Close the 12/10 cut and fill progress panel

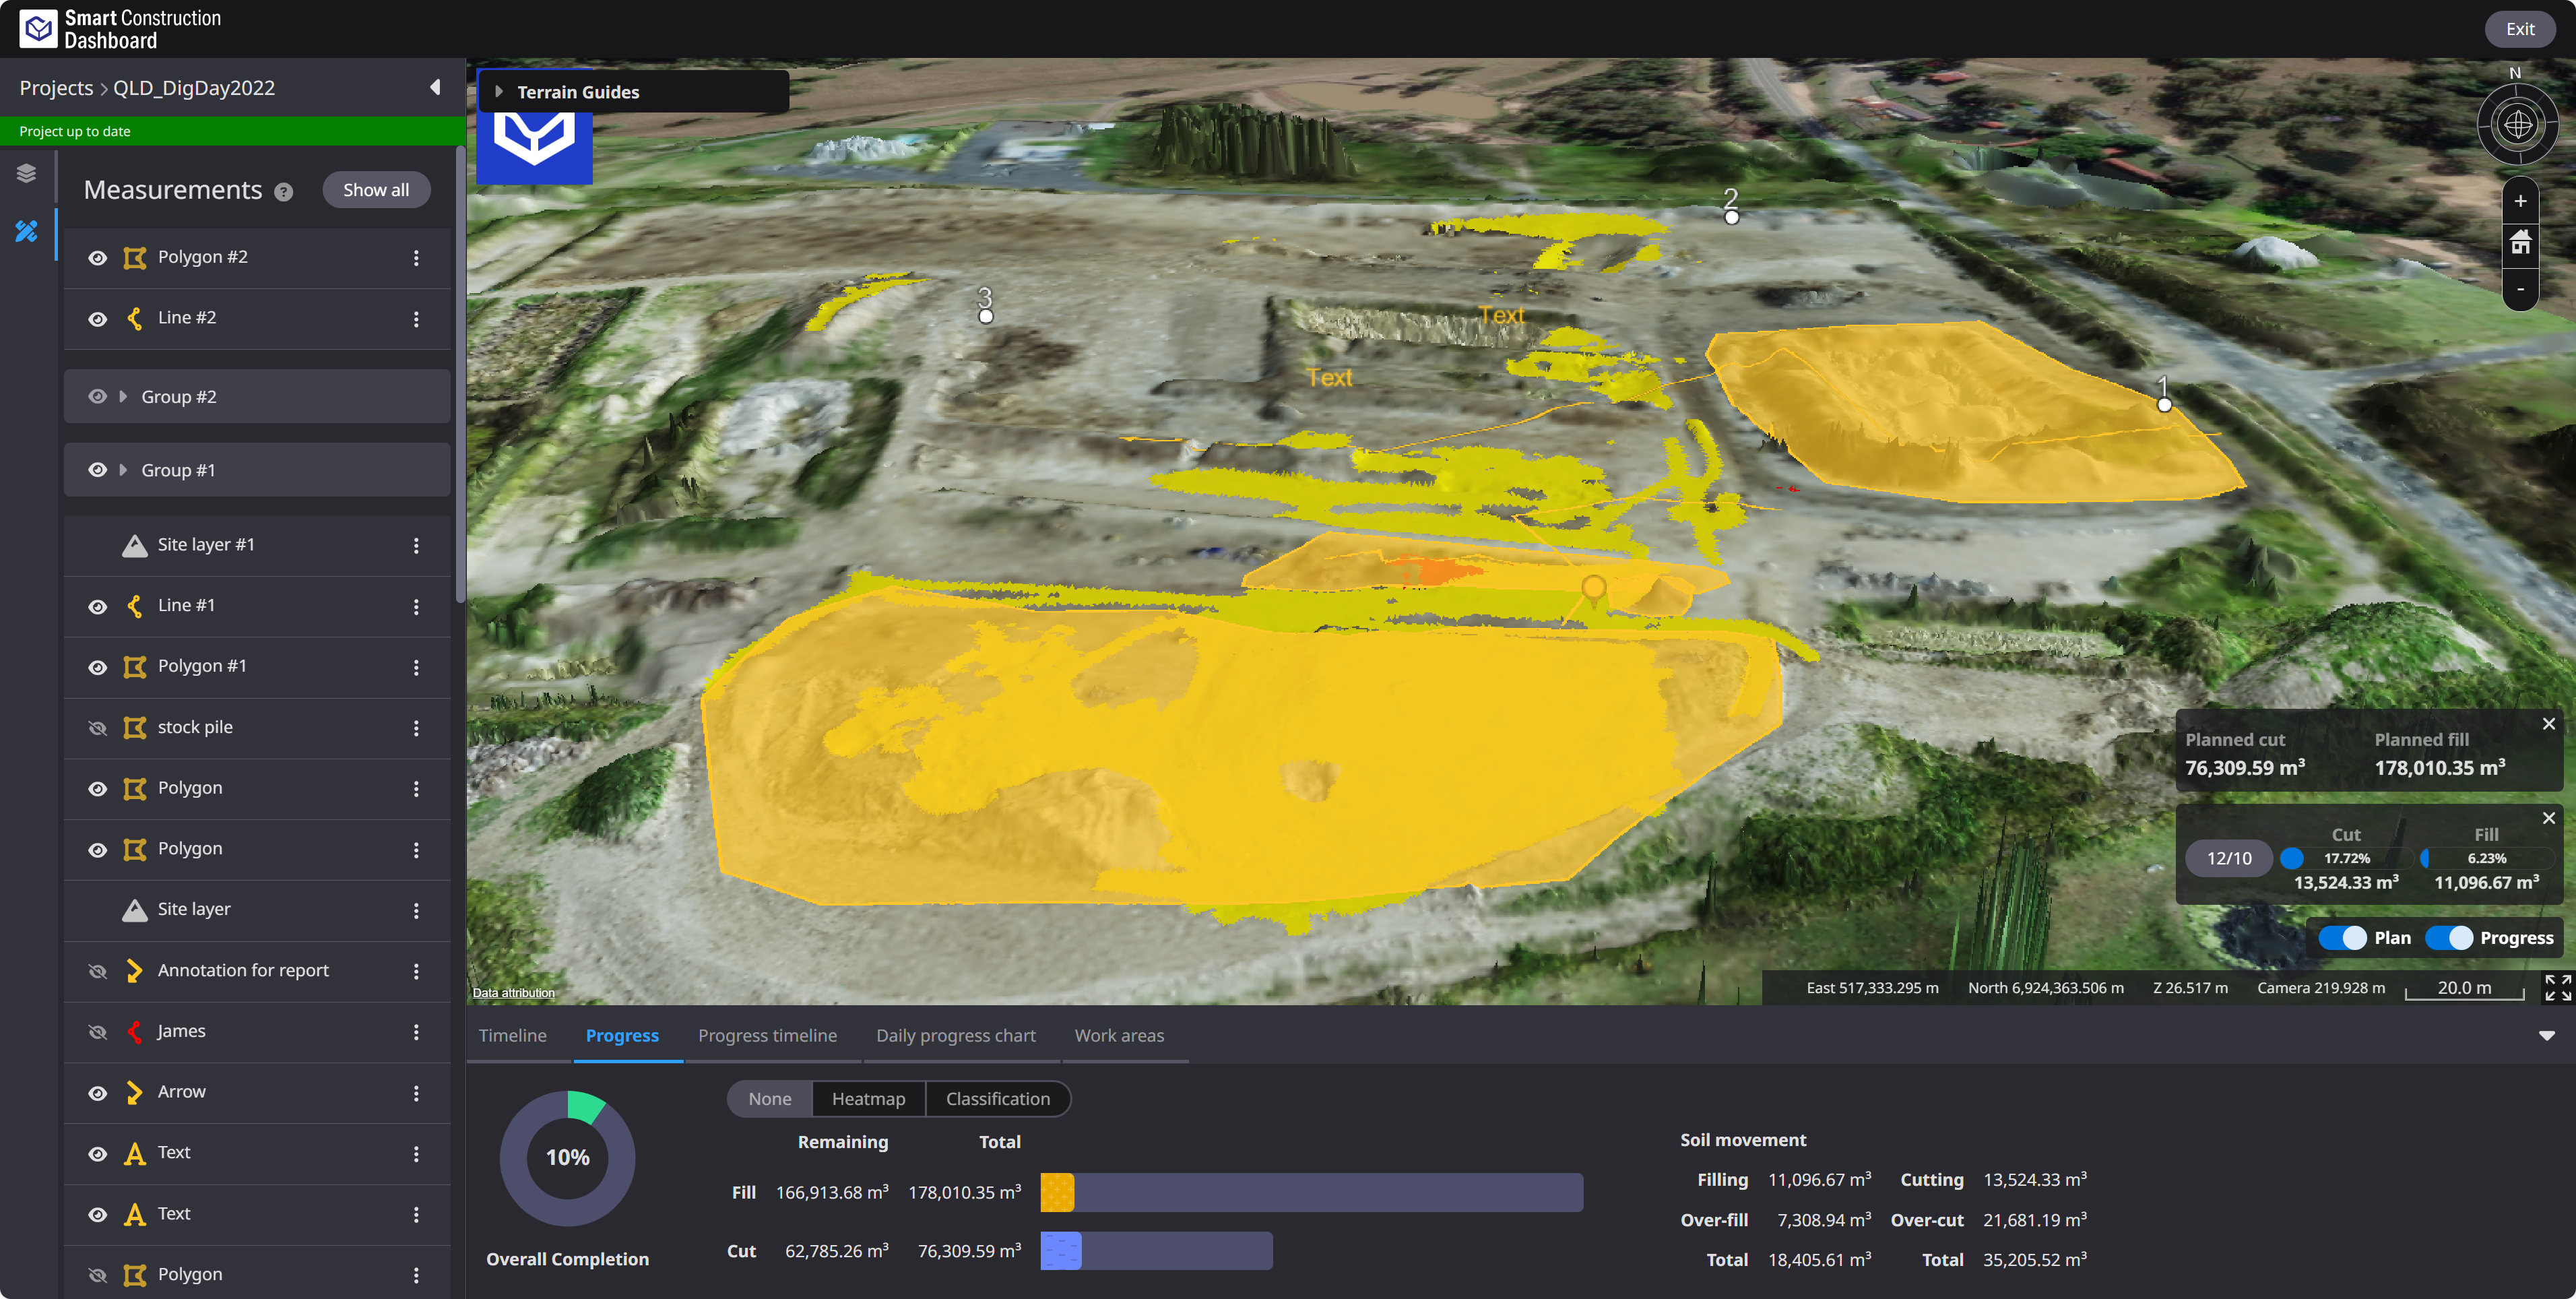tap(2549, 818)
